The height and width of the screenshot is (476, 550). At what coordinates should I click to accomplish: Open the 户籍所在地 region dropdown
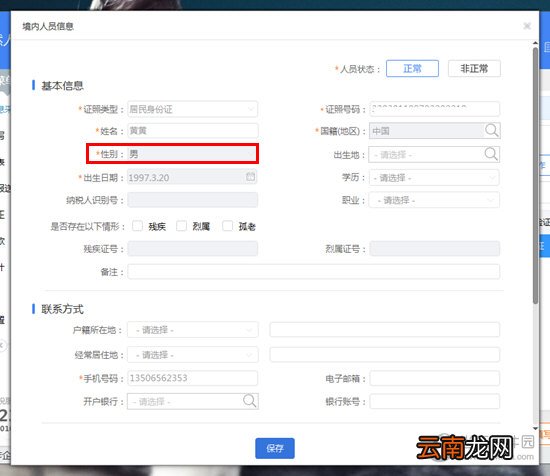(x=193, y=330)
